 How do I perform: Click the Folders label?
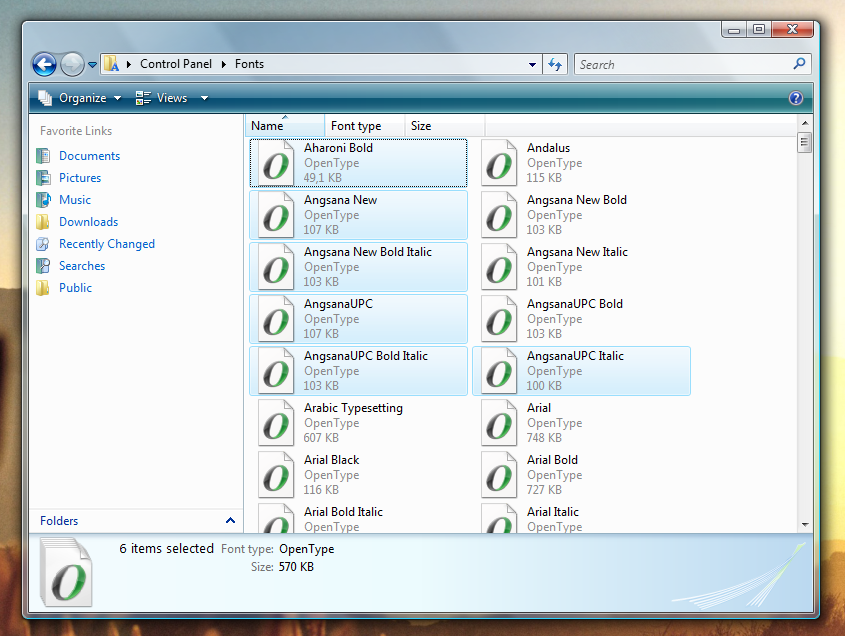coord(59,521)
